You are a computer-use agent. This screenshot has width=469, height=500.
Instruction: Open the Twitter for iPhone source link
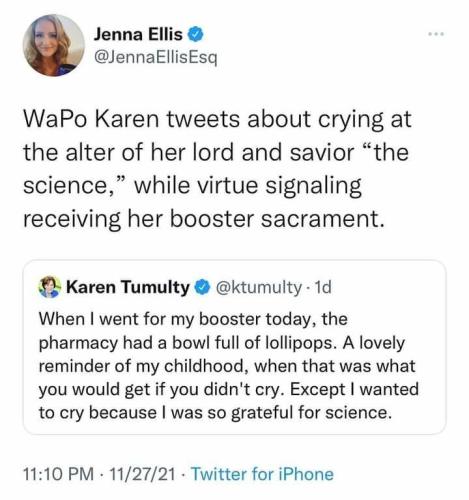pyautogui.click(x=262, y=474)
